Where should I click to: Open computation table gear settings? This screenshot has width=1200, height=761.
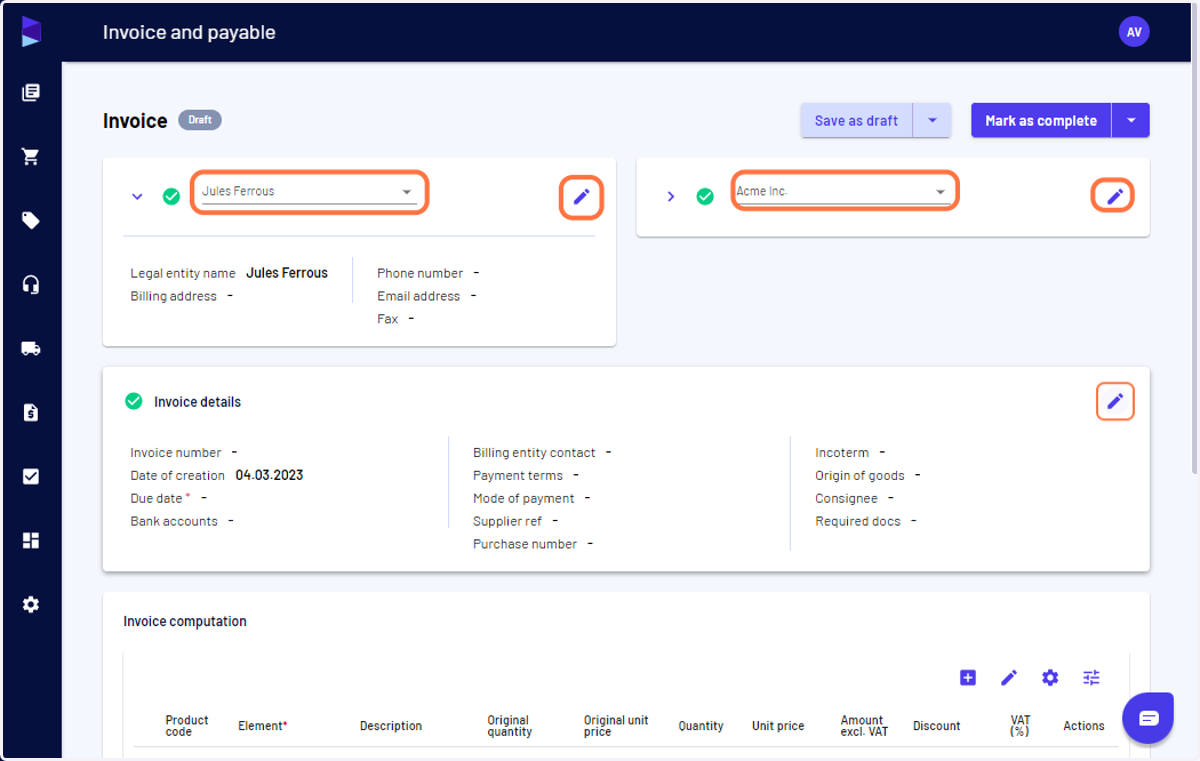click(x=1050, y=678)
